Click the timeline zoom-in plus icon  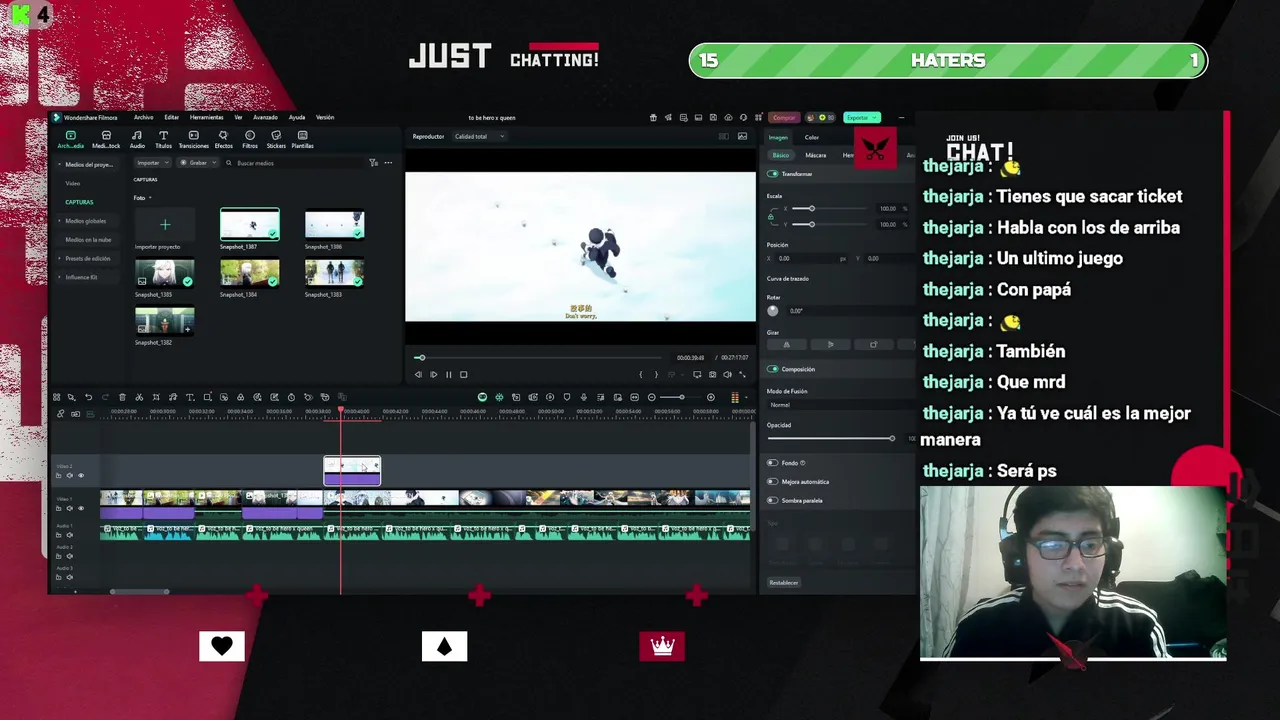(711, 397)
